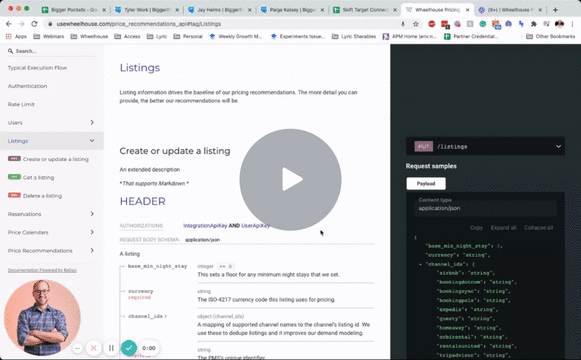
Task: Expand Price Recommendations section chevron
Action: [92, 250]
